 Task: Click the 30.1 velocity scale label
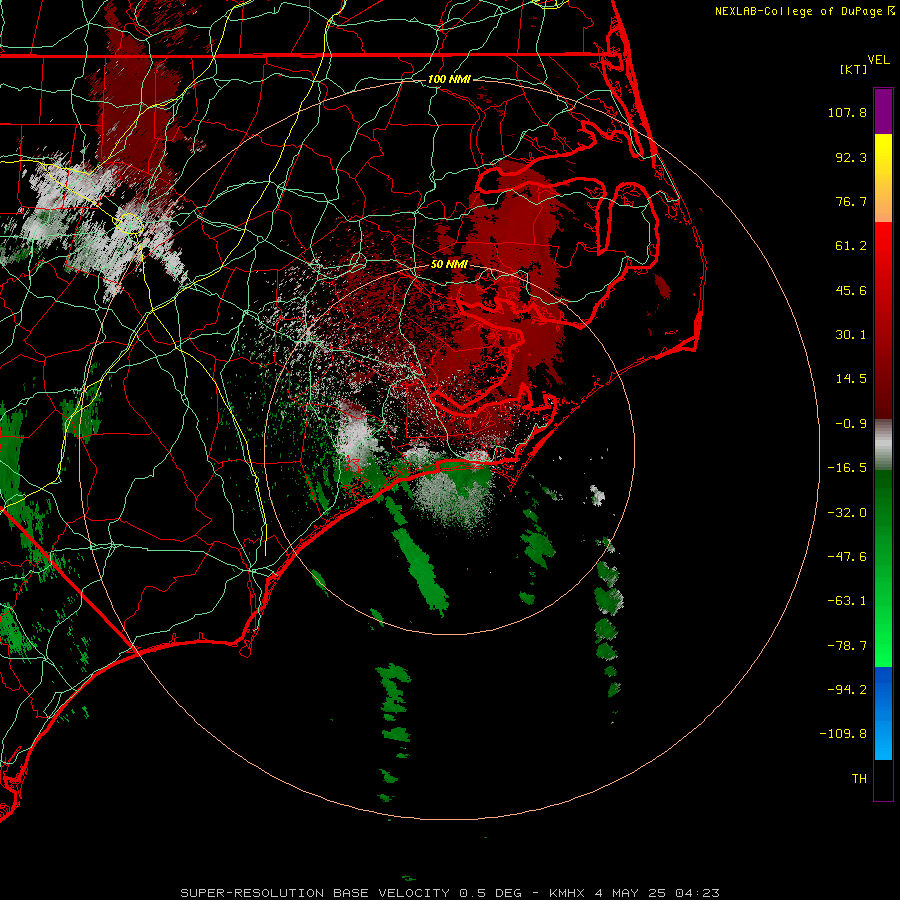coord(851,335)
